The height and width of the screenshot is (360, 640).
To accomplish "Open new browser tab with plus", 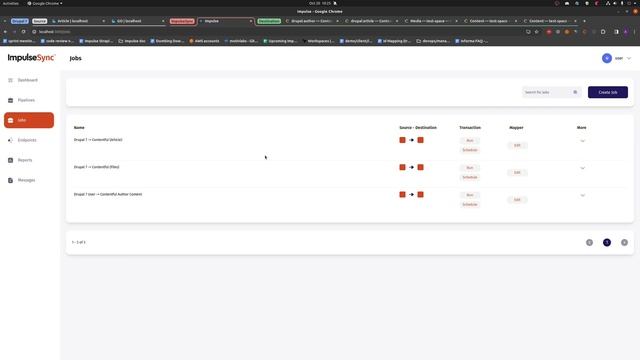I will tap(584, 21).
